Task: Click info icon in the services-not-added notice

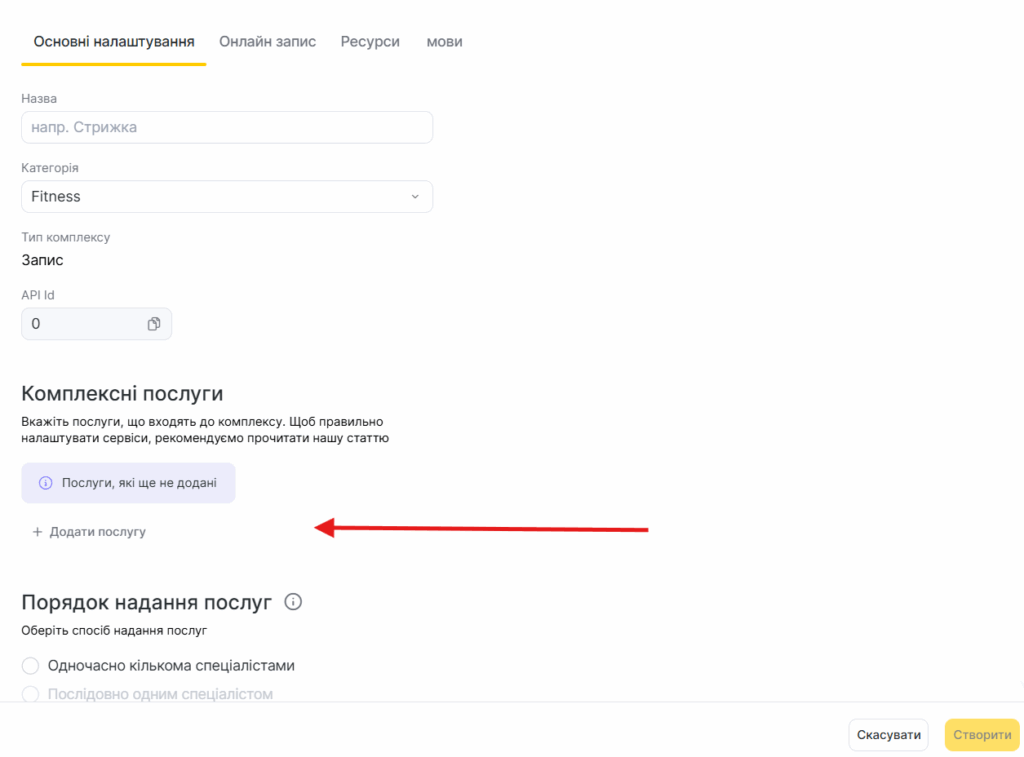Action: pos(45,483)
